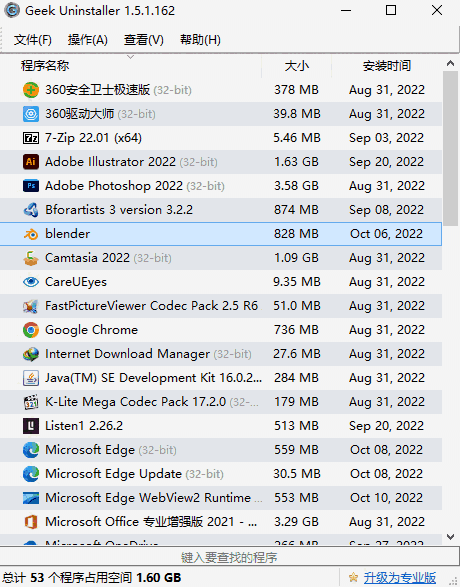The height and width of the screenshot is (587, 460).
Task: Select the 7-Zip 22.01 (x64) name
Action: pos(93,138)
